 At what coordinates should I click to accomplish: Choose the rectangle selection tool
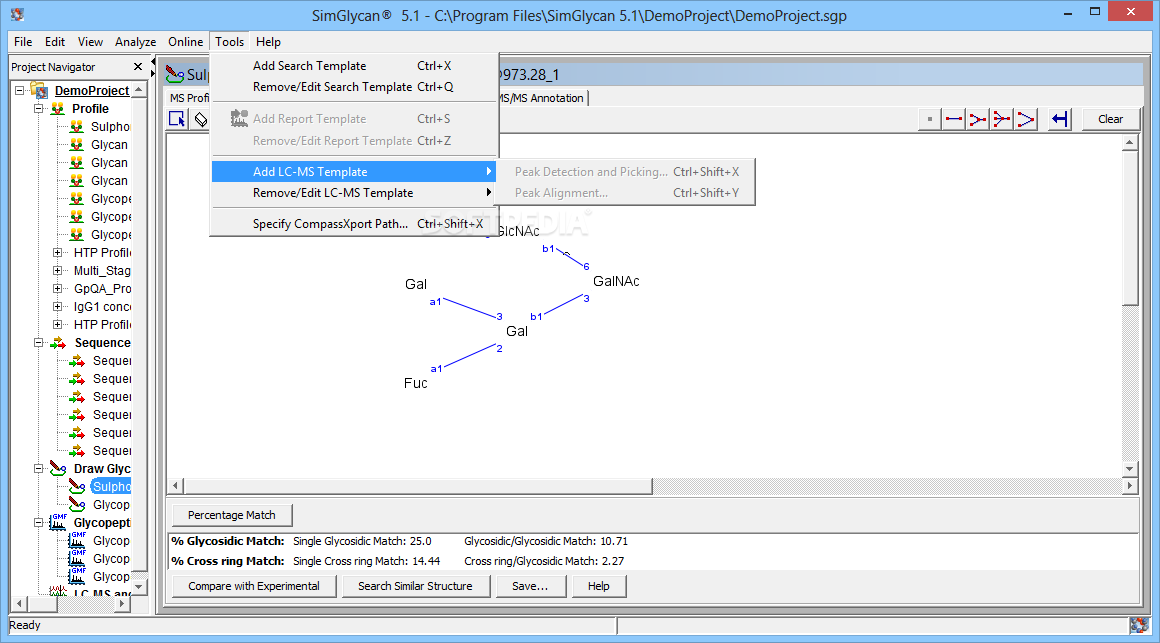[177, 118]
